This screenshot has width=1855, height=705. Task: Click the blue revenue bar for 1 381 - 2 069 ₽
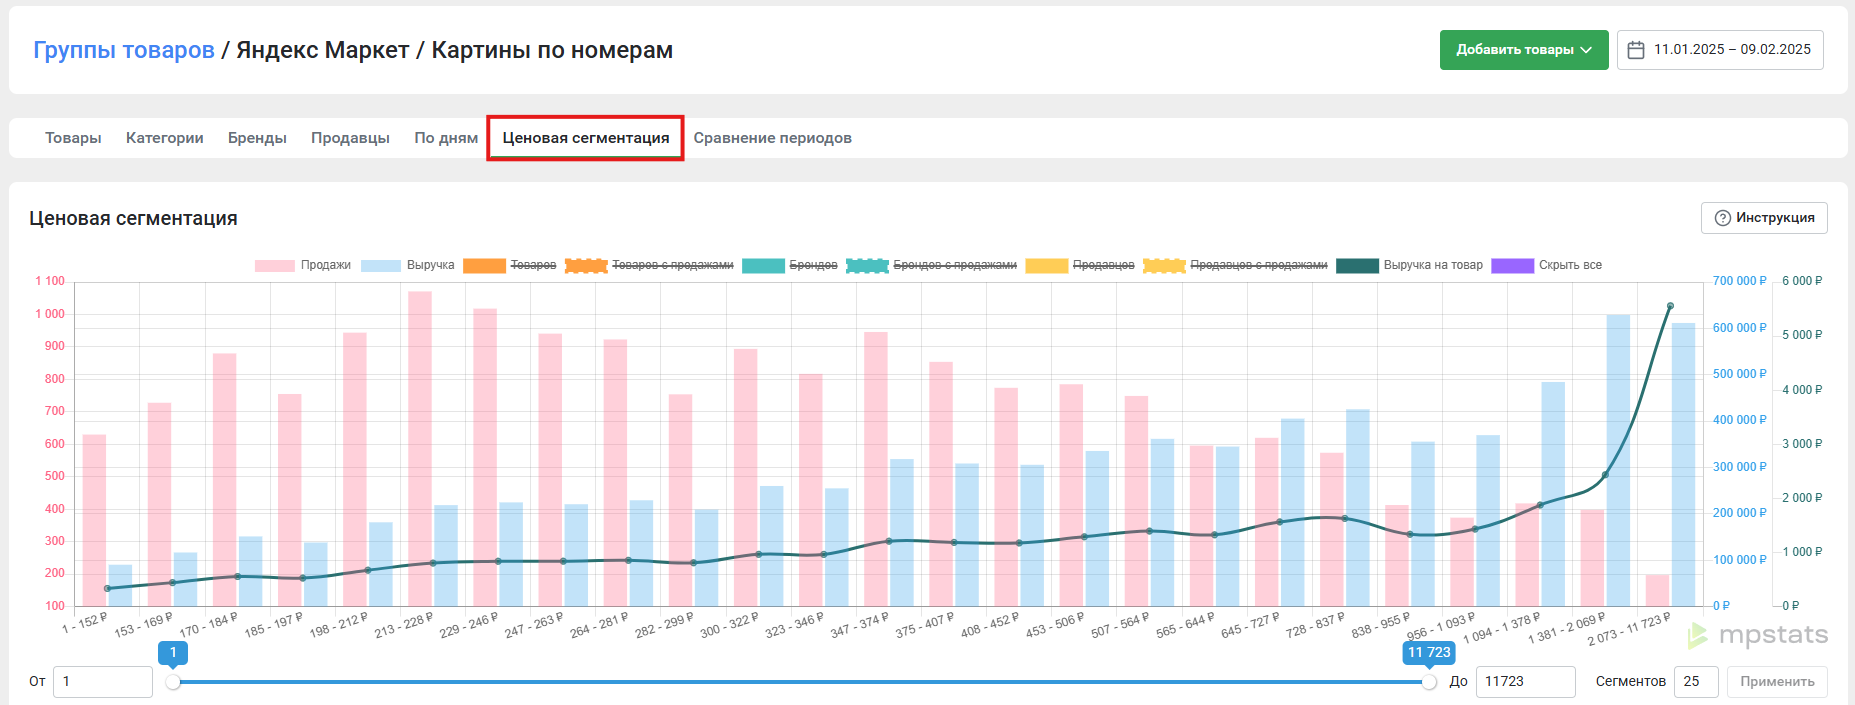(1619, 461)
